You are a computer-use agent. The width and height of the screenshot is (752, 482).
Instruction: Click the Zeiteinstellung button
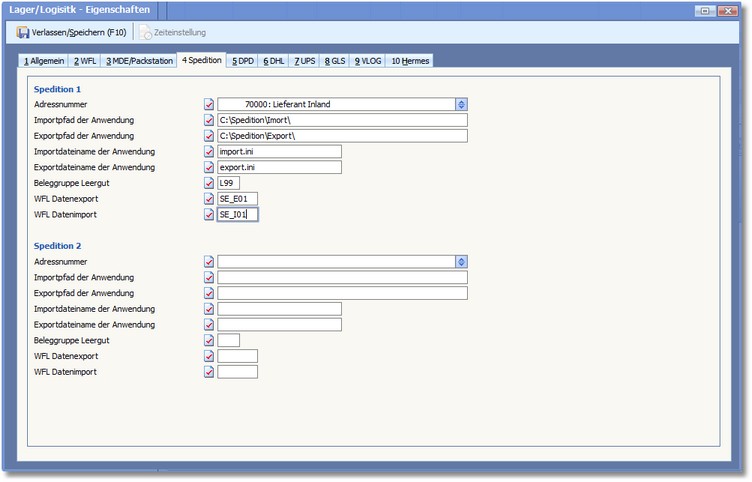click(x=170, y=33)
